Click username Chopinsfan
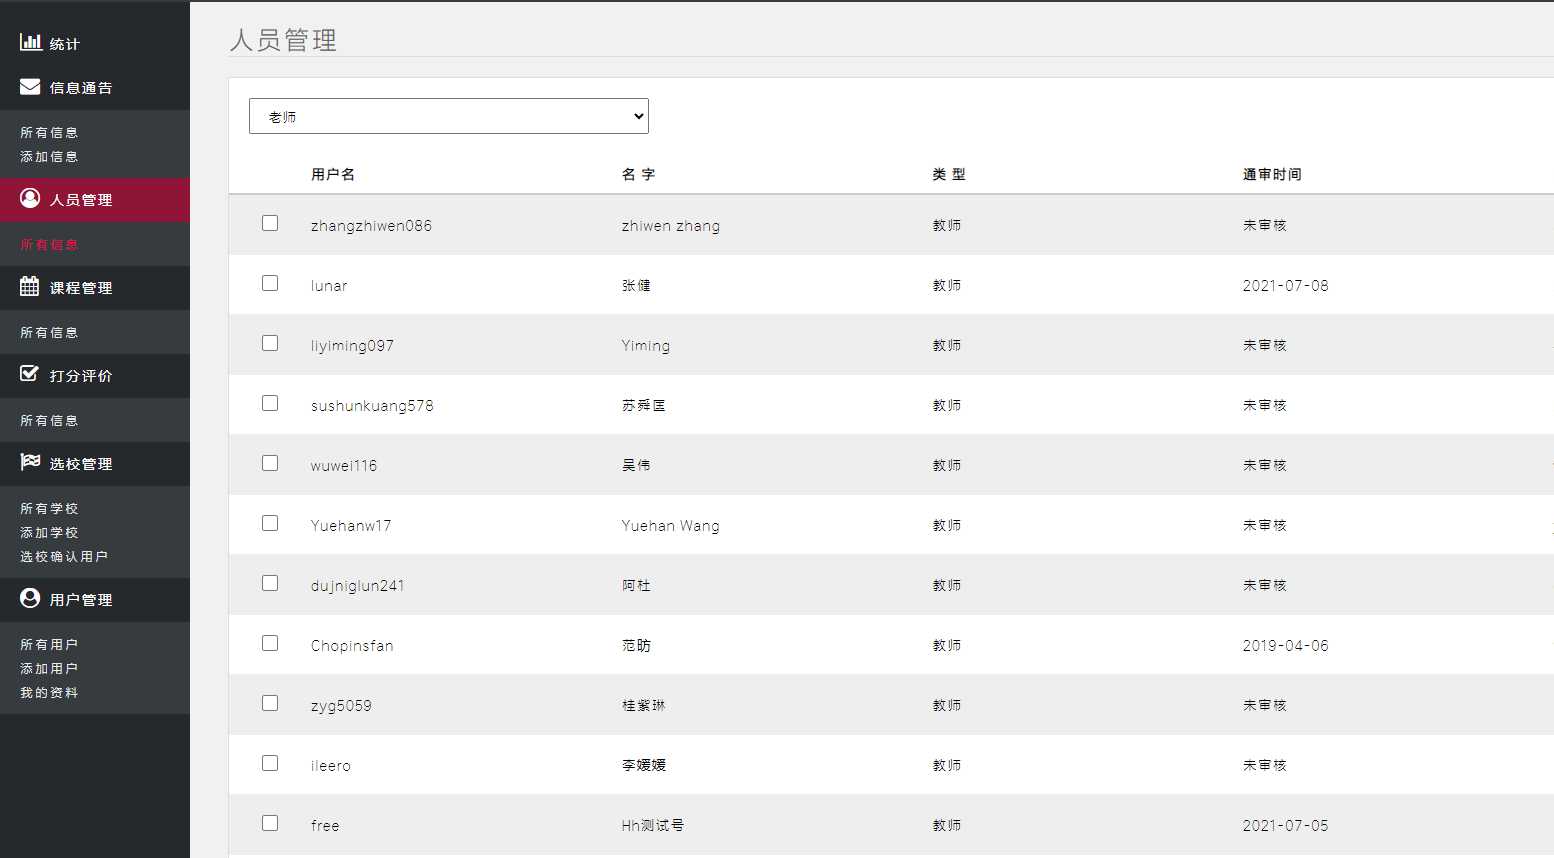The image size is (1554, 858). click(x=352, y=646)
